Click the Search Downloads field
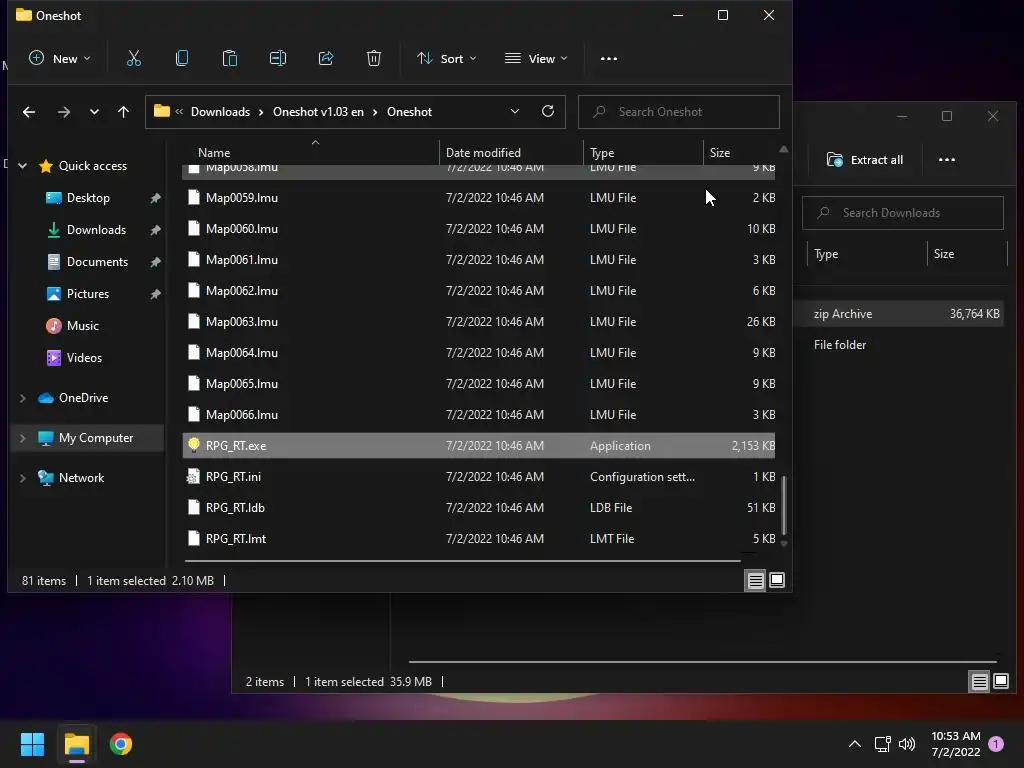The image size is (1024, 768). coord(903,213)
